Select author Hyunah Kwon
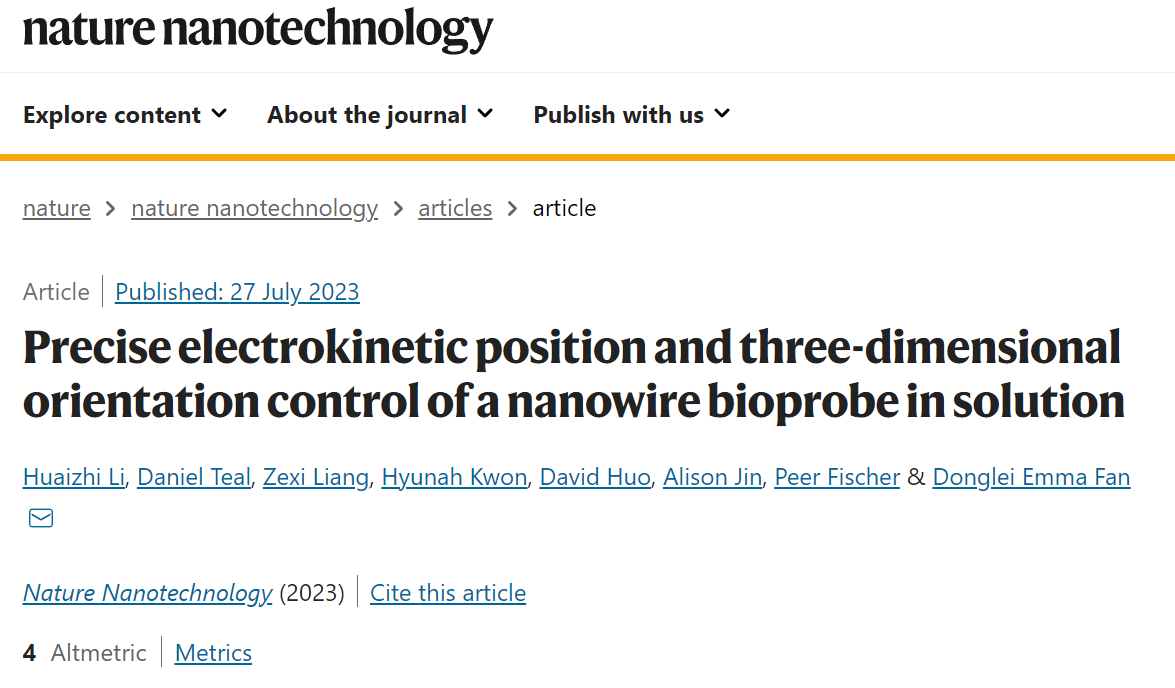1175x688 pixels. 454,477
